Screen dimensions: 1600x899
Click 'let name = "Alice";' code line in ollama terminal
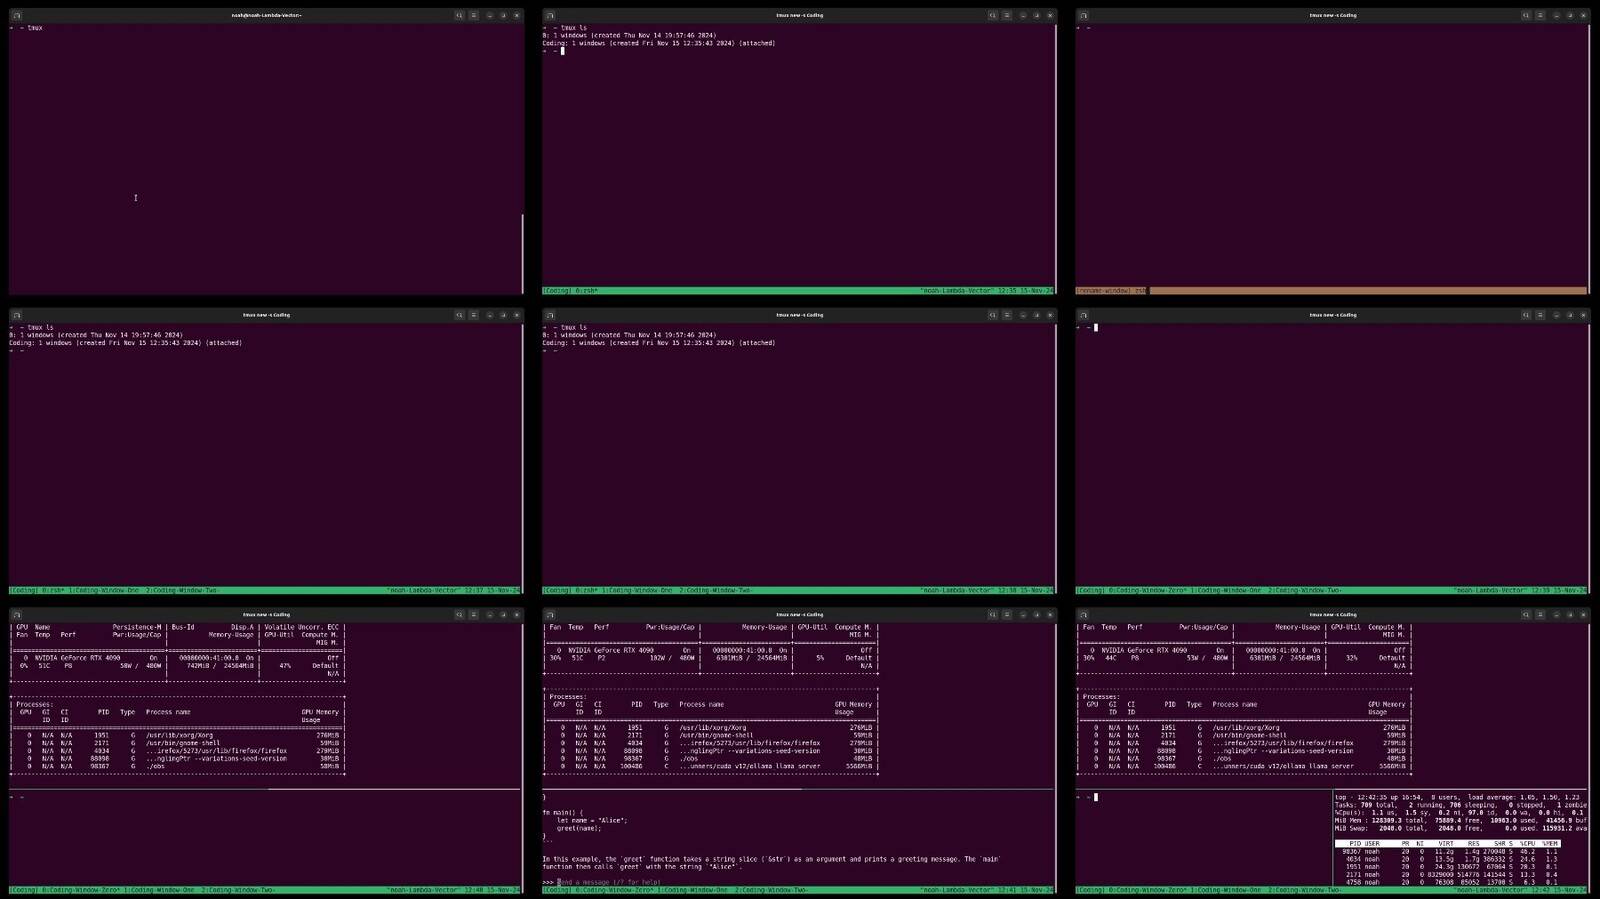click(592, 820)
